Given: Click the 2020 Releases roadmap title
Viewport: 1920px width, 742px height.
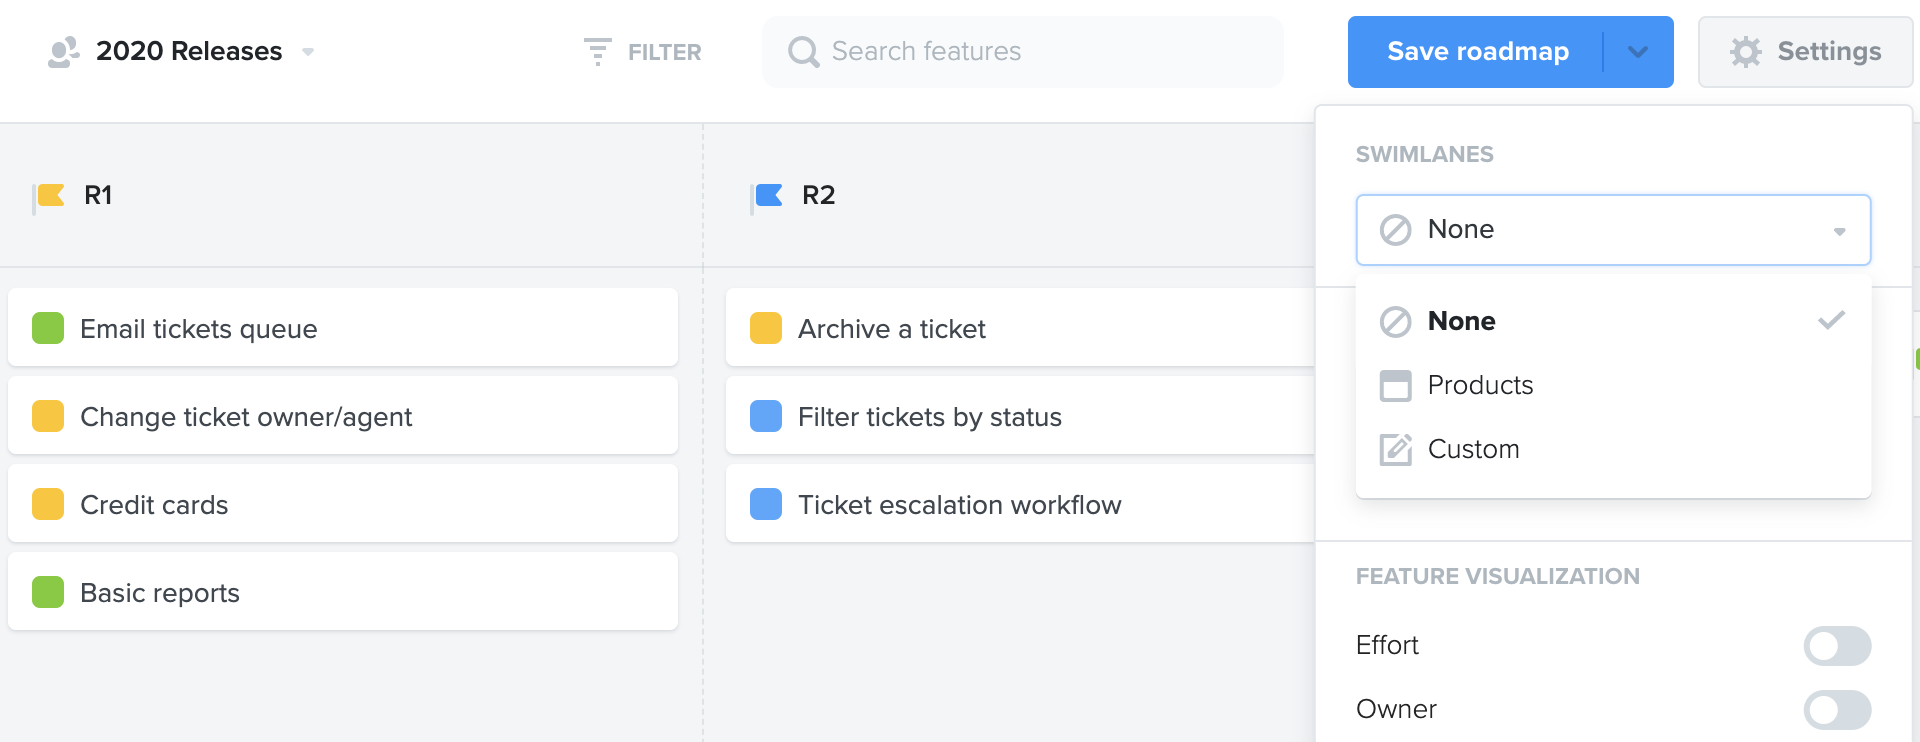Looking at the screenshot, I should coord(189,51).
